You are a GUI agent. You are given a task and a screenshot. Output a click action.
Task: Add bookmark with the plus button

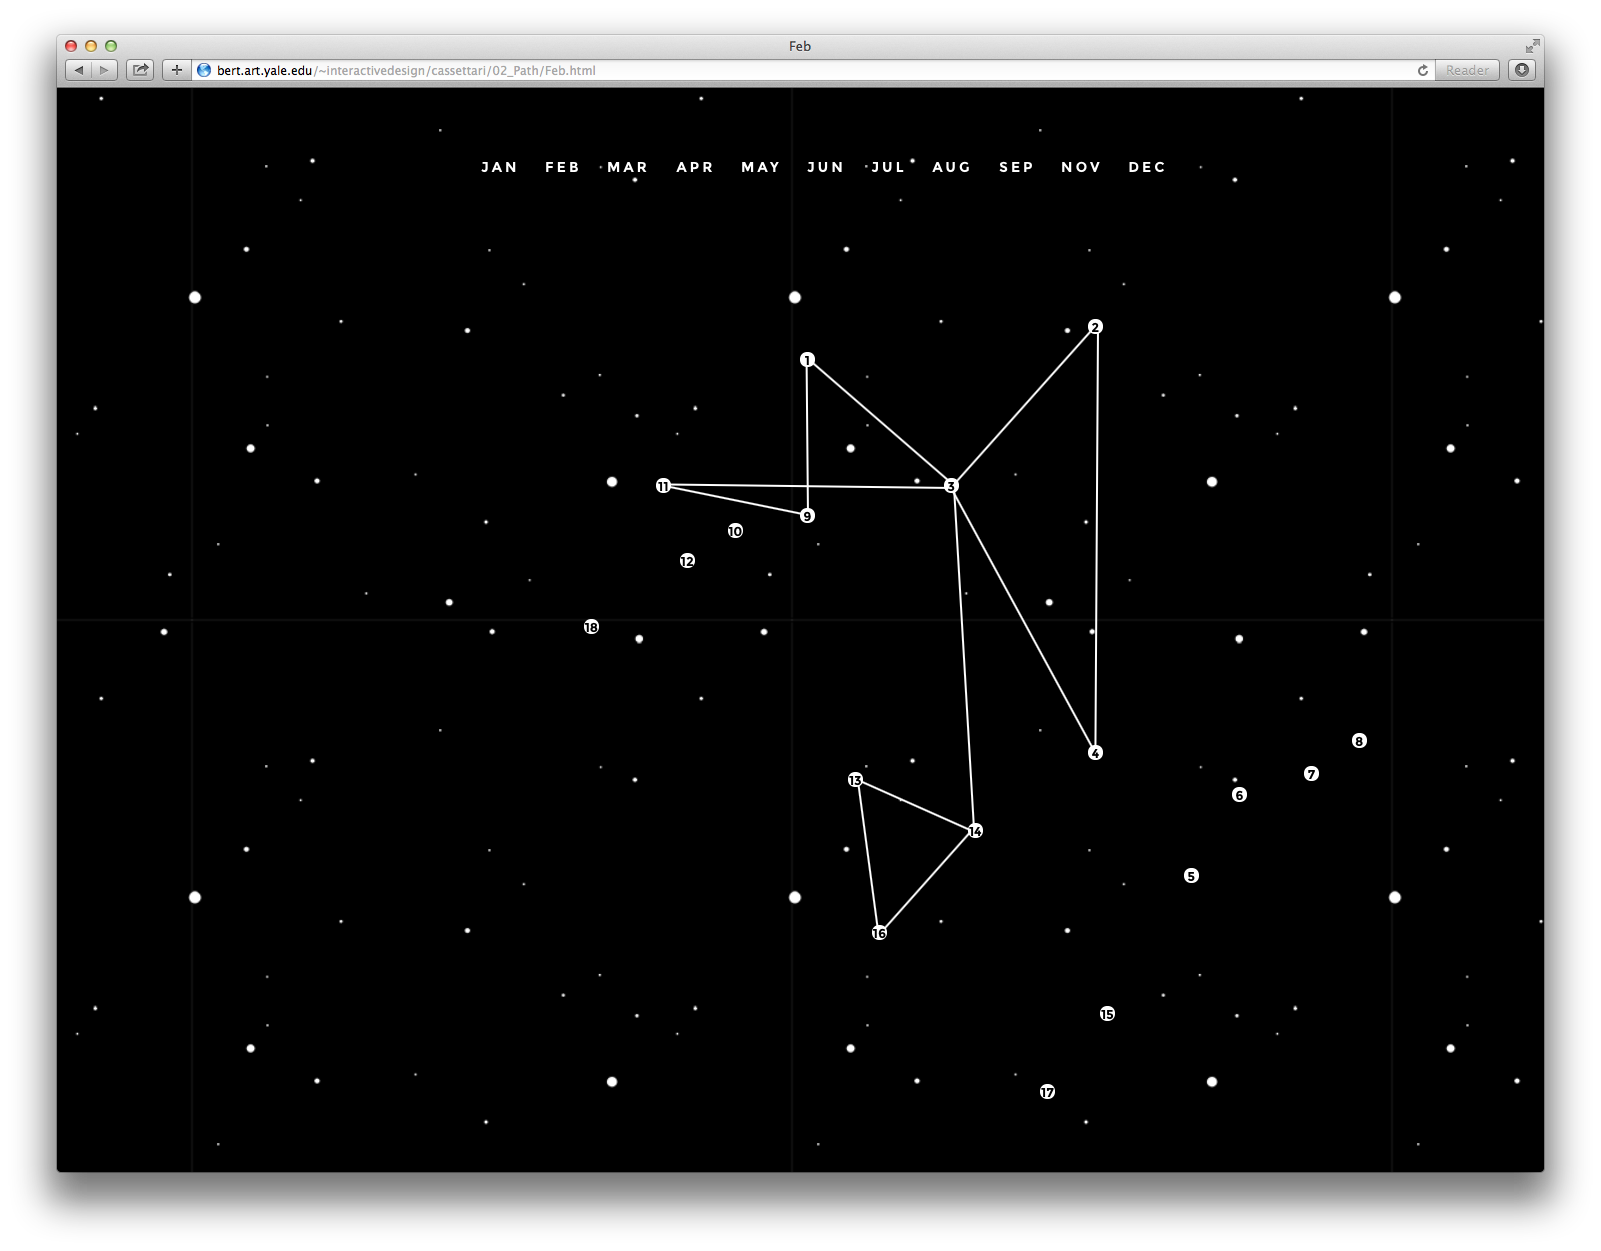(177, 70)
